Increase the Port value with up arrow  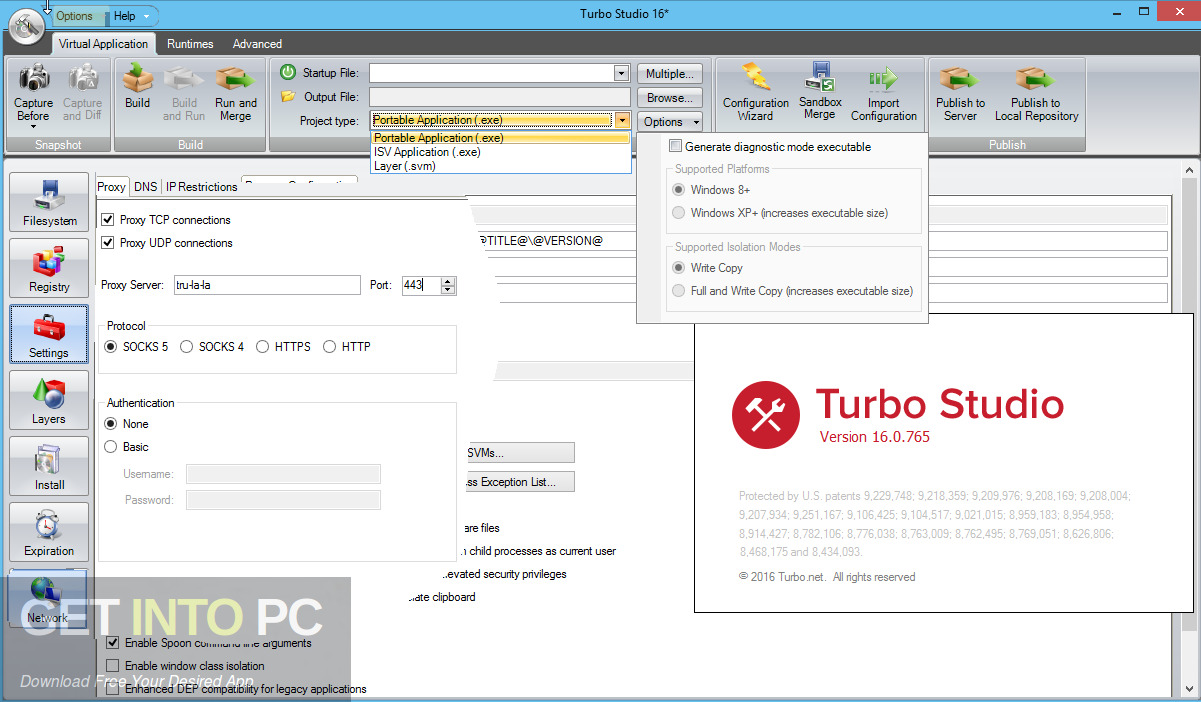(x=448, y=281)
